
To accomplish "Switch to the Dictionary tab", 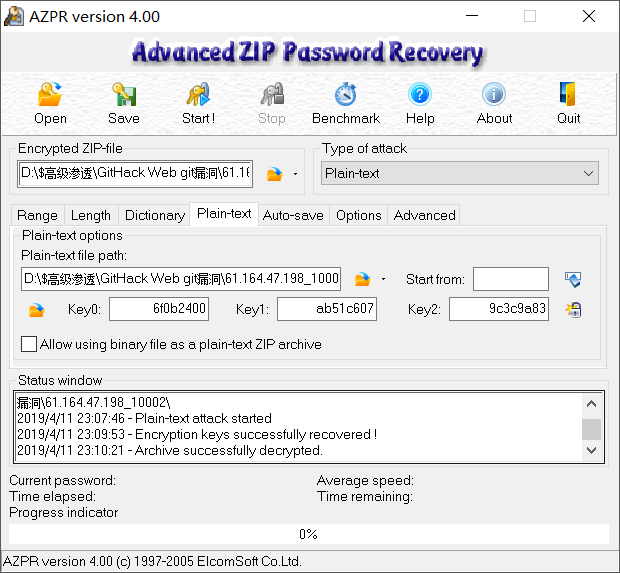I will pyautogui.click(x=155, y=216).
